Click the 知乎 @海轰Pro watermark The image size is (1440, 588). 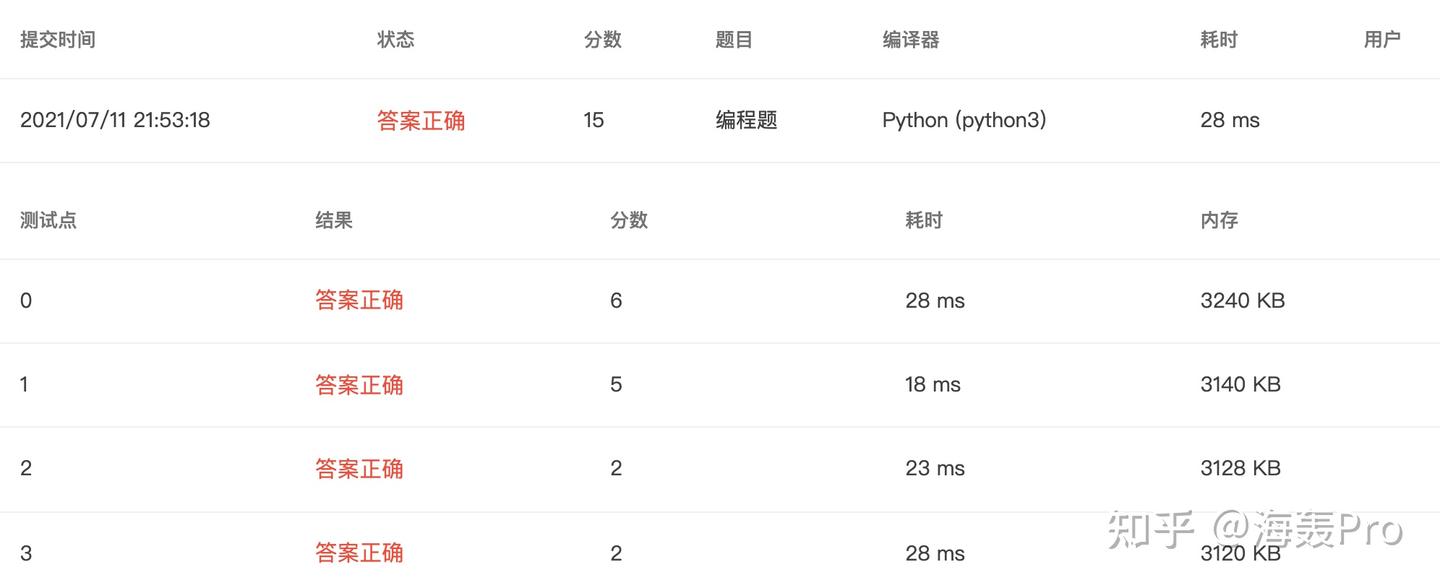(1254, 530)
